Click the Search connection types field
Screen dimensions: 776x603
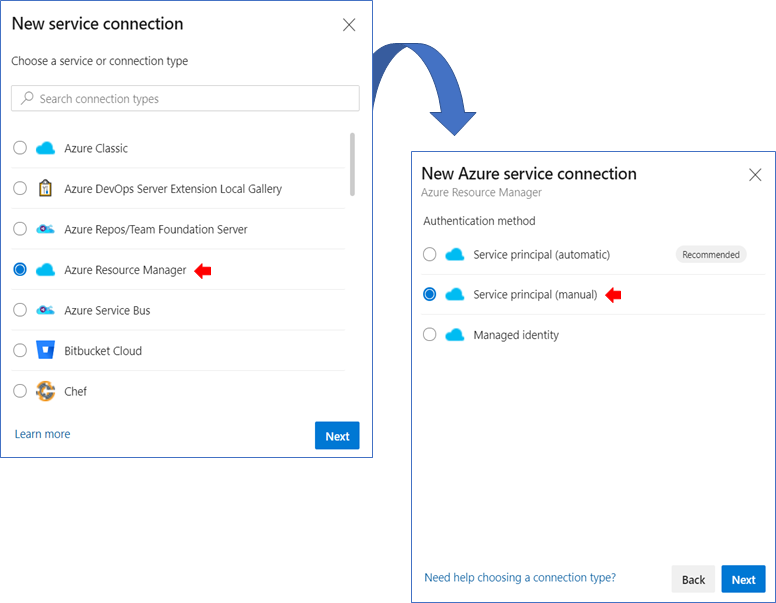(185, 98)
